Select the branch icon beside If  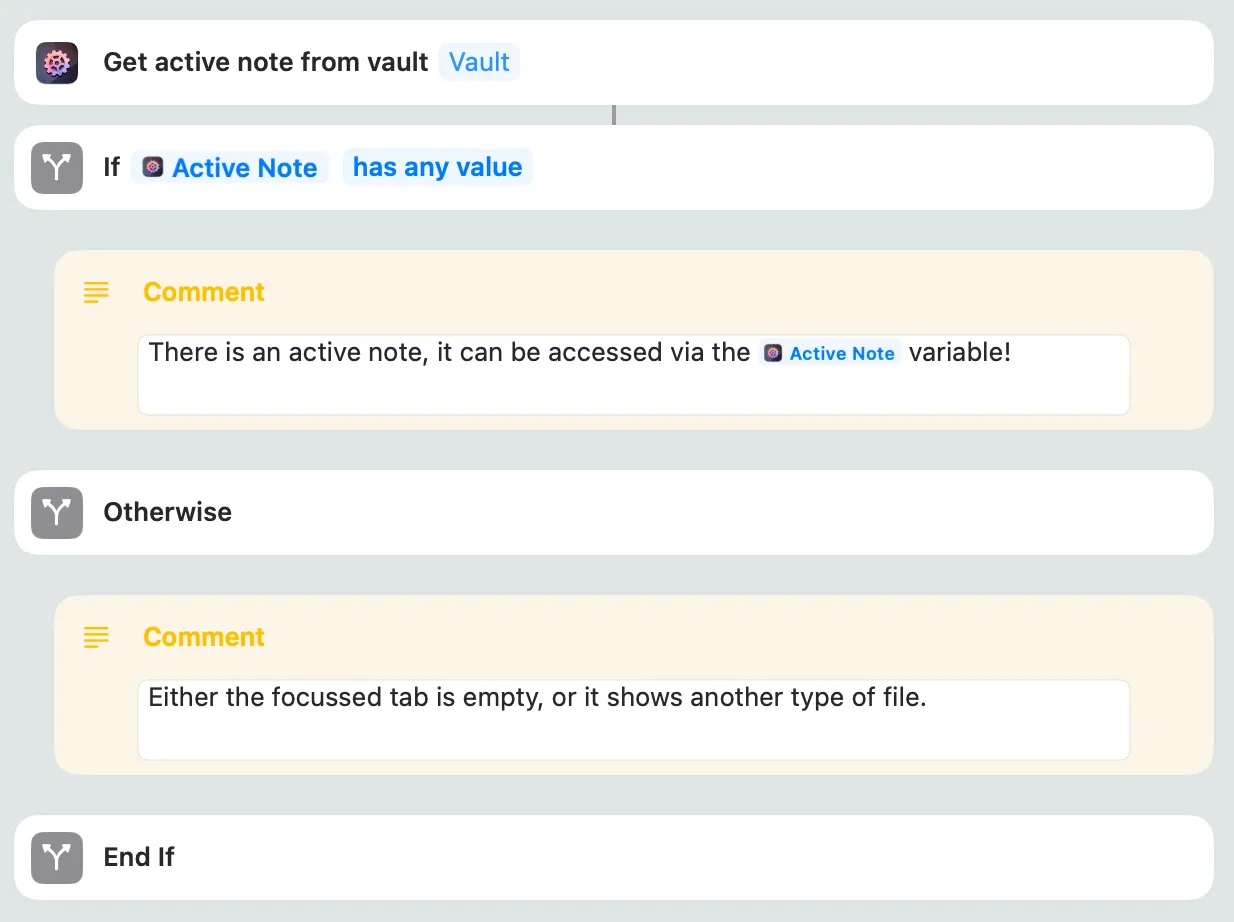click(x=57, y=167)
